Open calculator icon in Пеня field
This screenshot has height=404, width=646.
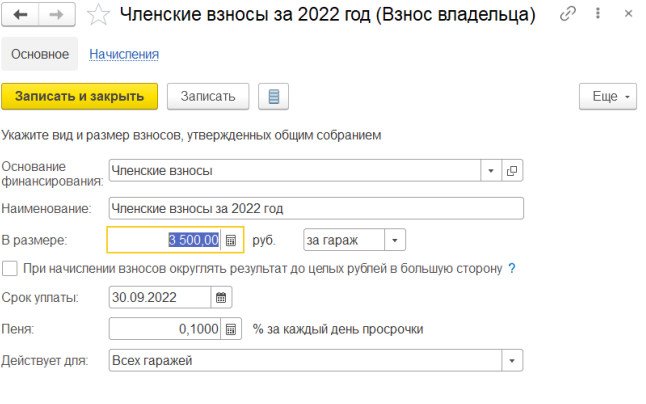tap(231, 329)
